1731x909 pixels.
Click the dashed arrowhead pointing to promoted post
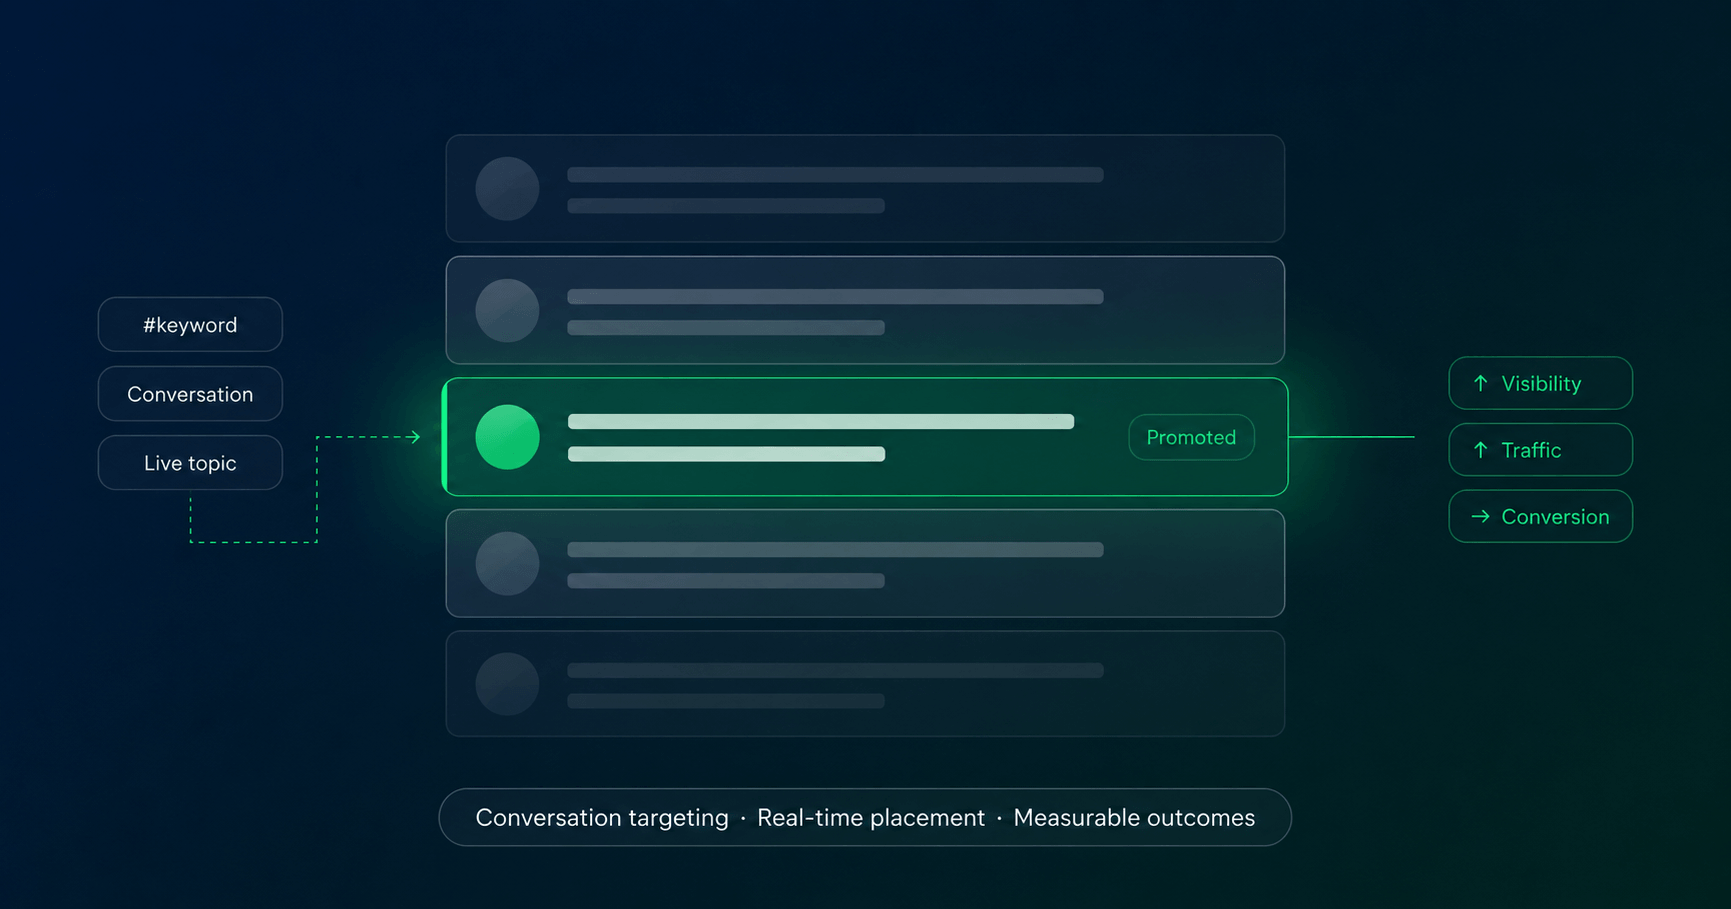tap(414, 437)
